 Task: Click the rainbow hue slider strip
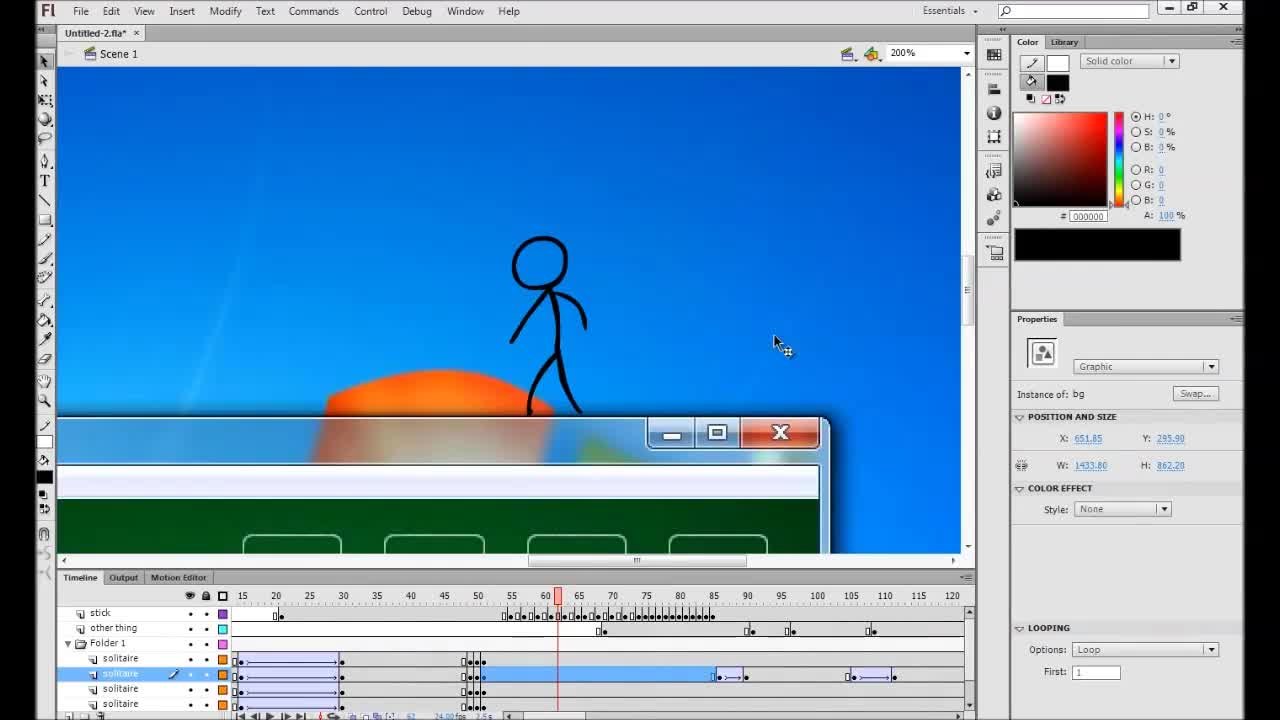[x=1119, y=158]
